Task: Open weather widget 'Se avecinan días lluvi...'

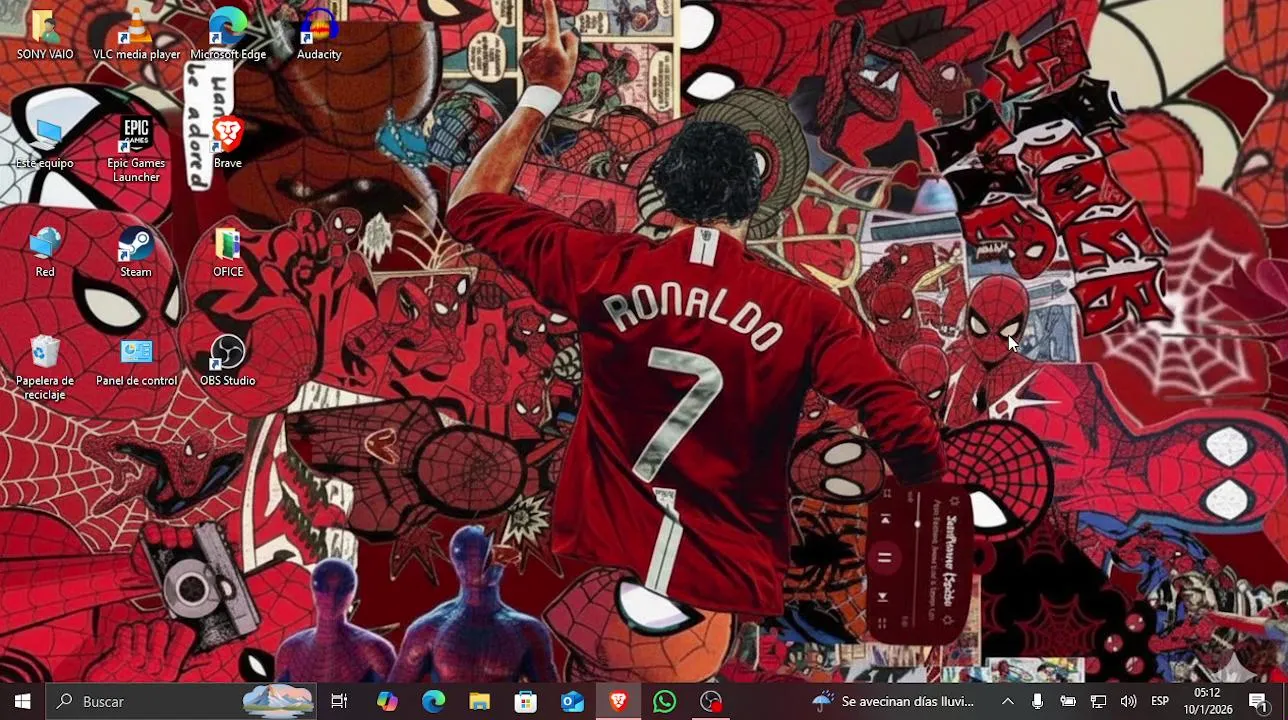Action: pos(894,701)
